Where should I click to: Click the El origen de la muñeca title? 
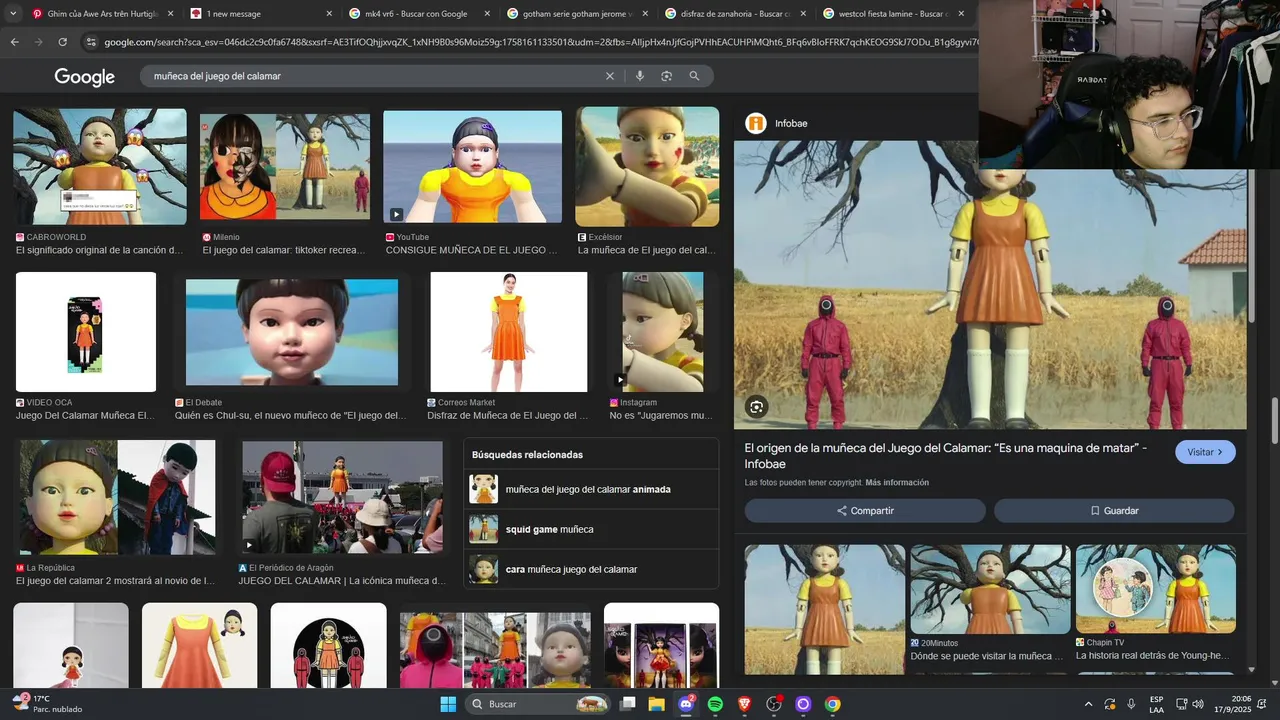tap(945, 456)
